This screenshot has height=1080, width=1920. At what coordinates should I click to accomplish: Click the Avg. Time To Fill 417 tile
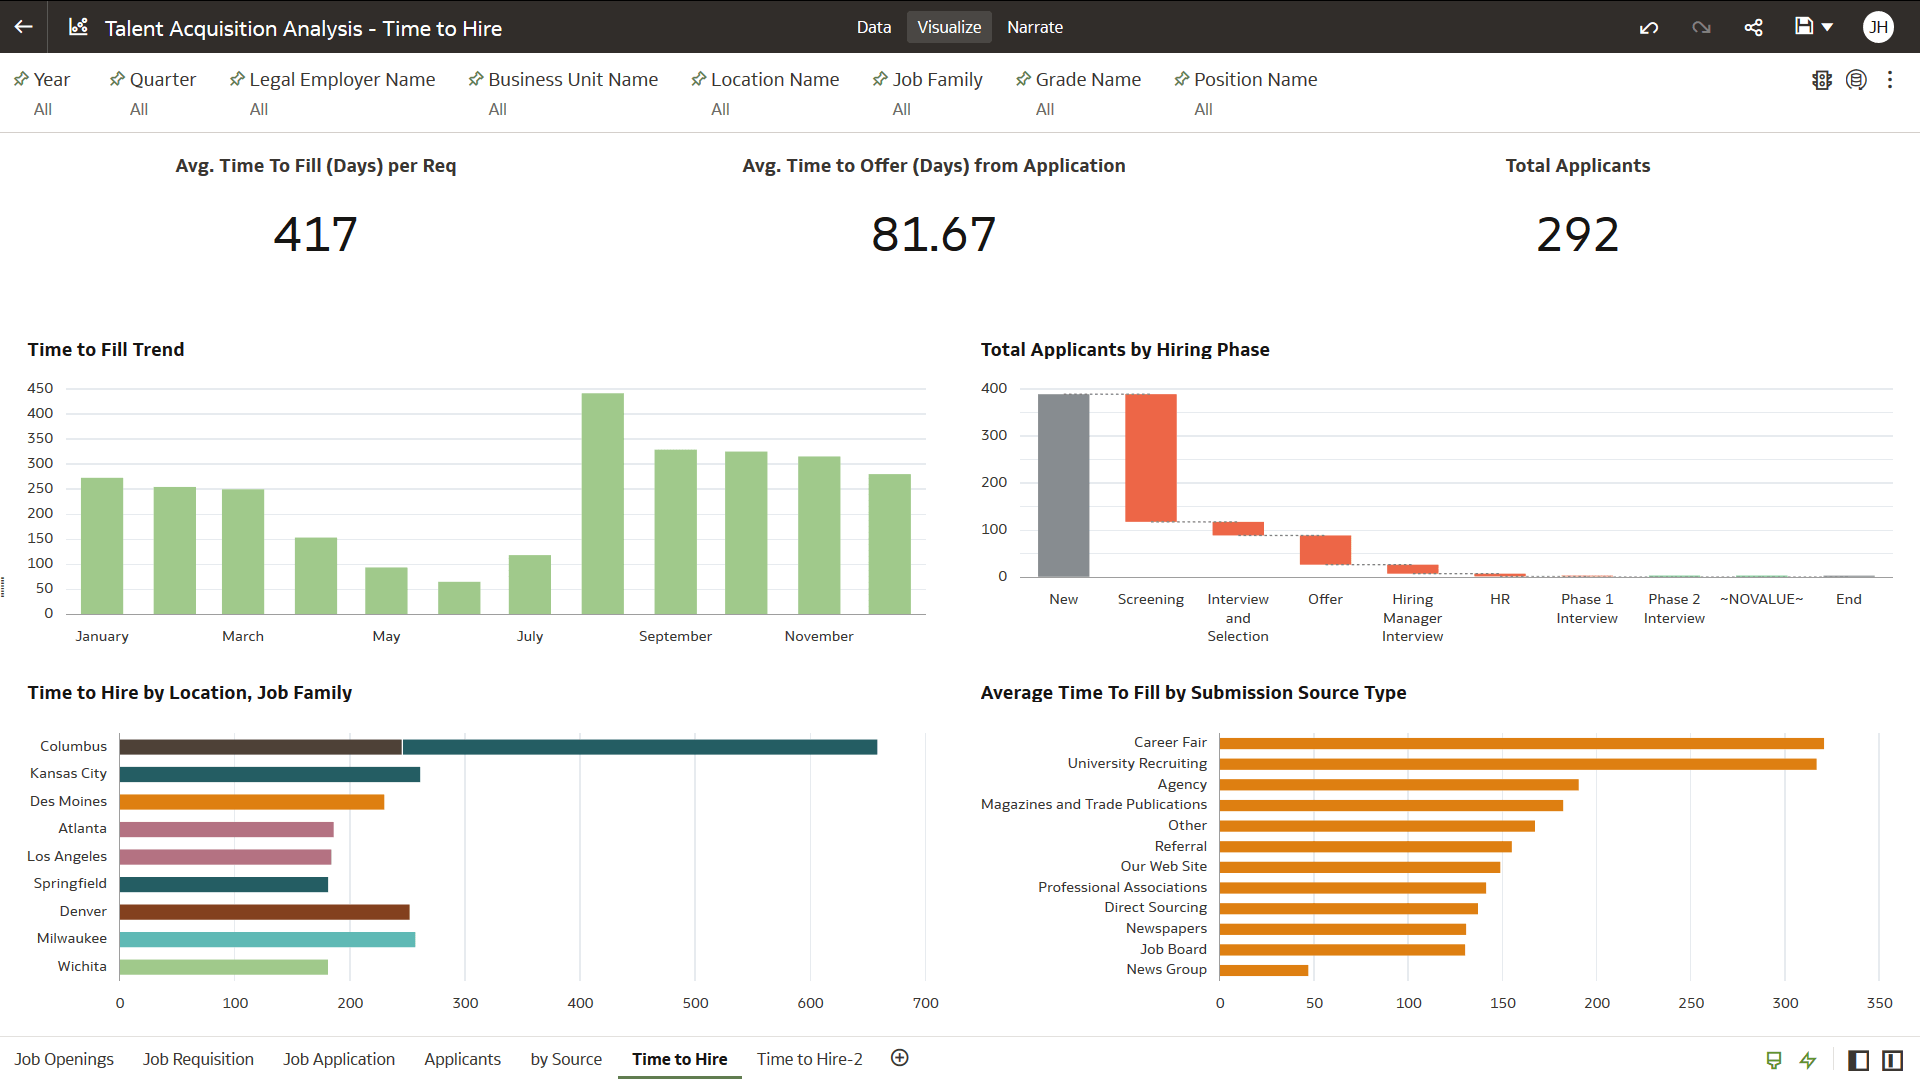point(315,234)
